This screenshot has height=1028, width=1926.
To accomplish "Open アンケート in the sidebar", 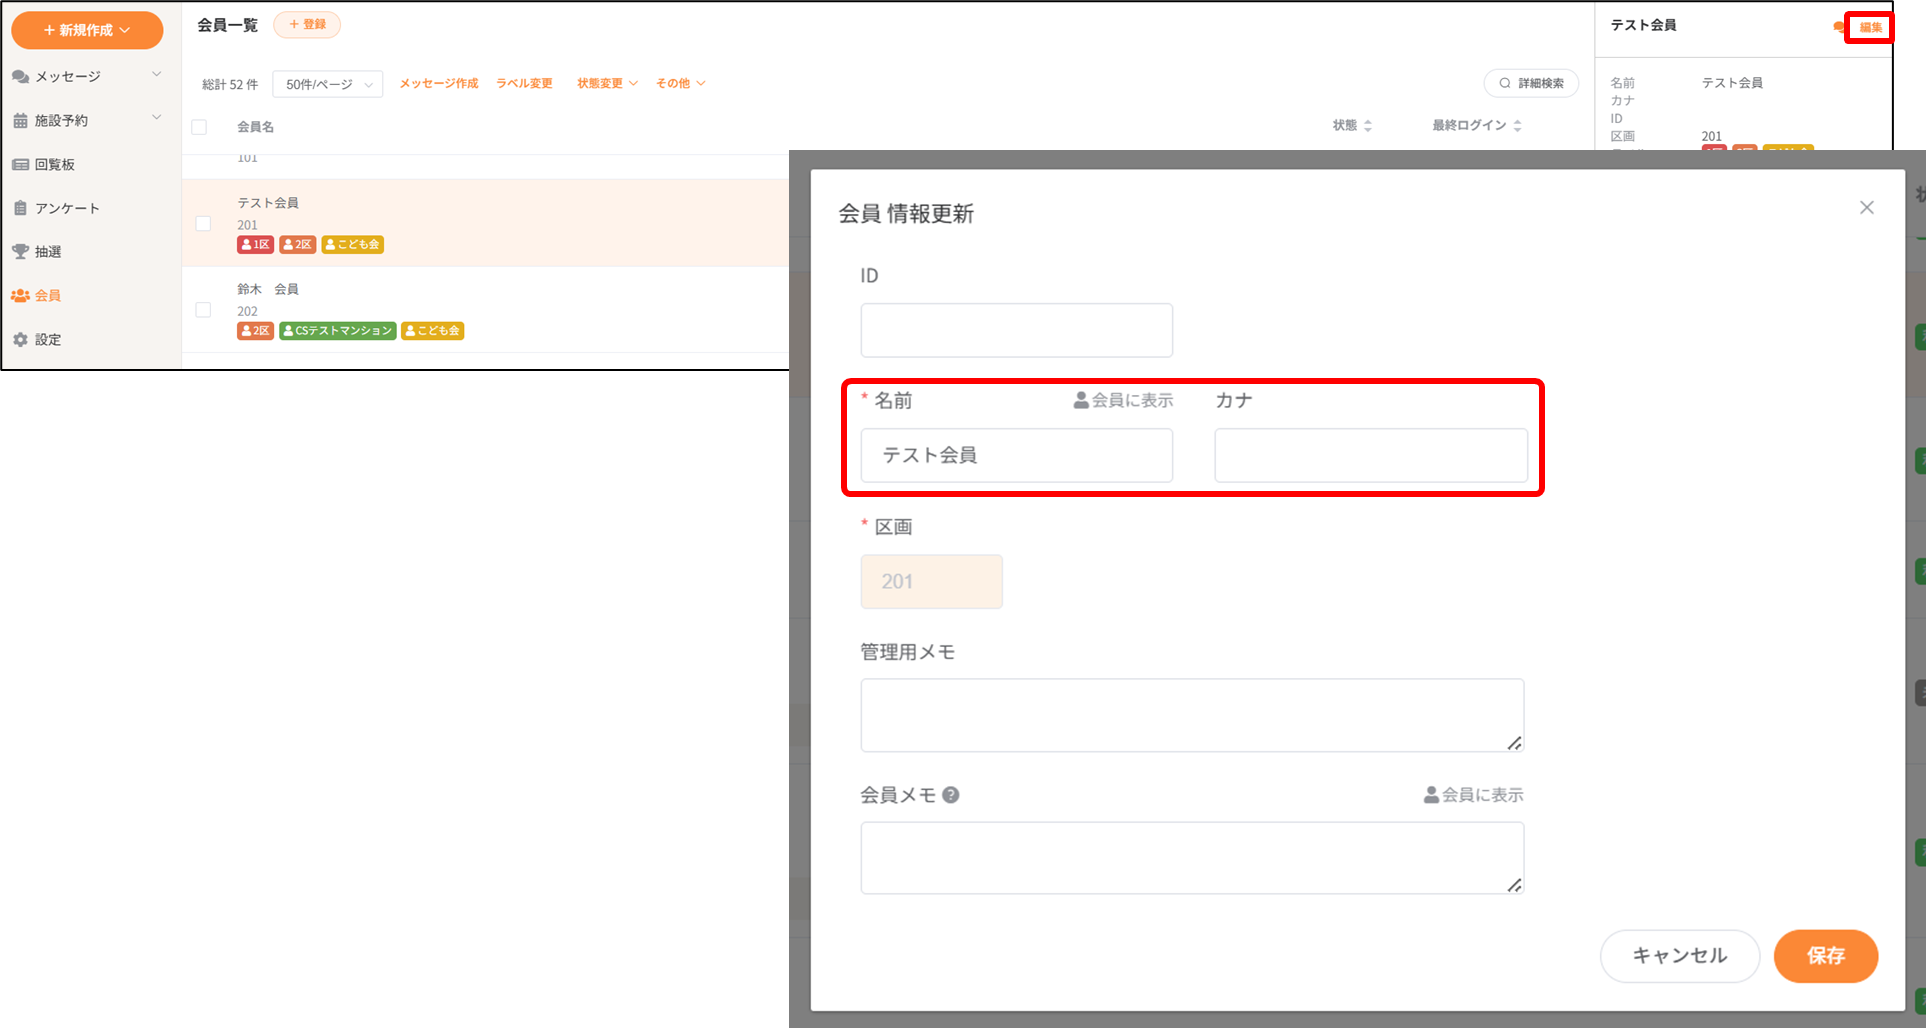I will coord(67,208).
